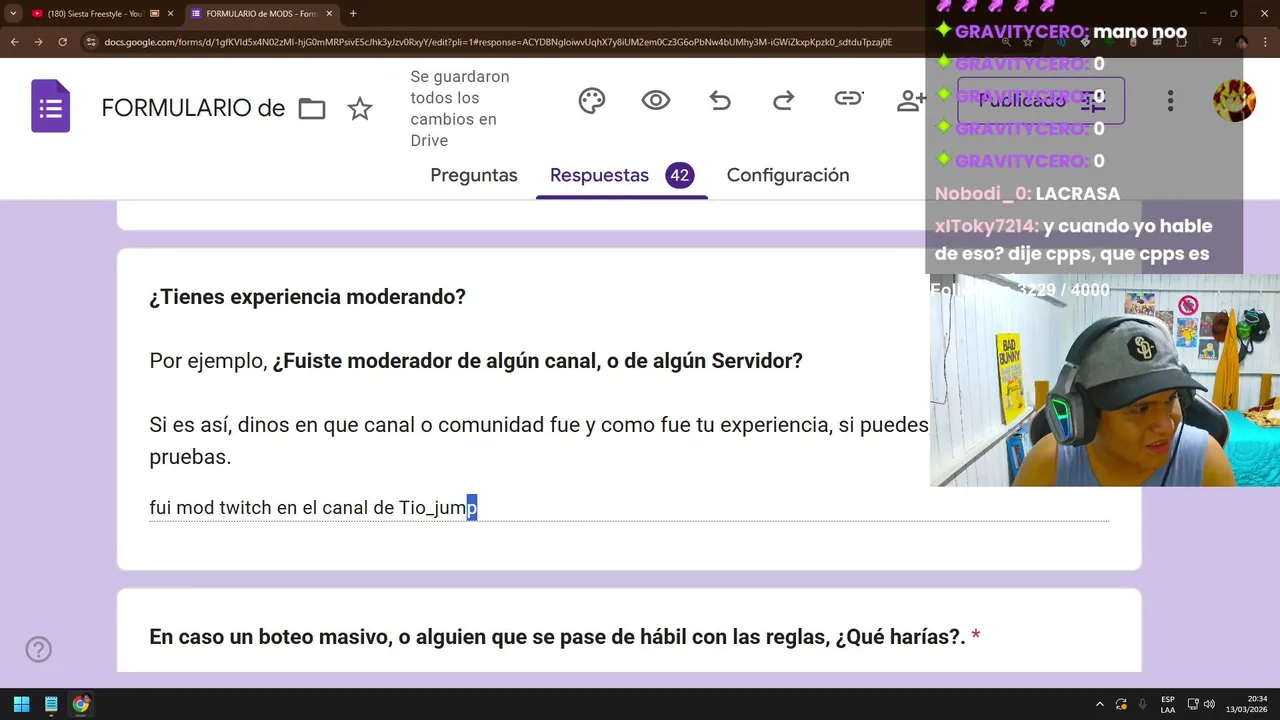This screenshot has width=1280, height=720.
Task: Open the network tray icon
Action: pos(1193,704)
